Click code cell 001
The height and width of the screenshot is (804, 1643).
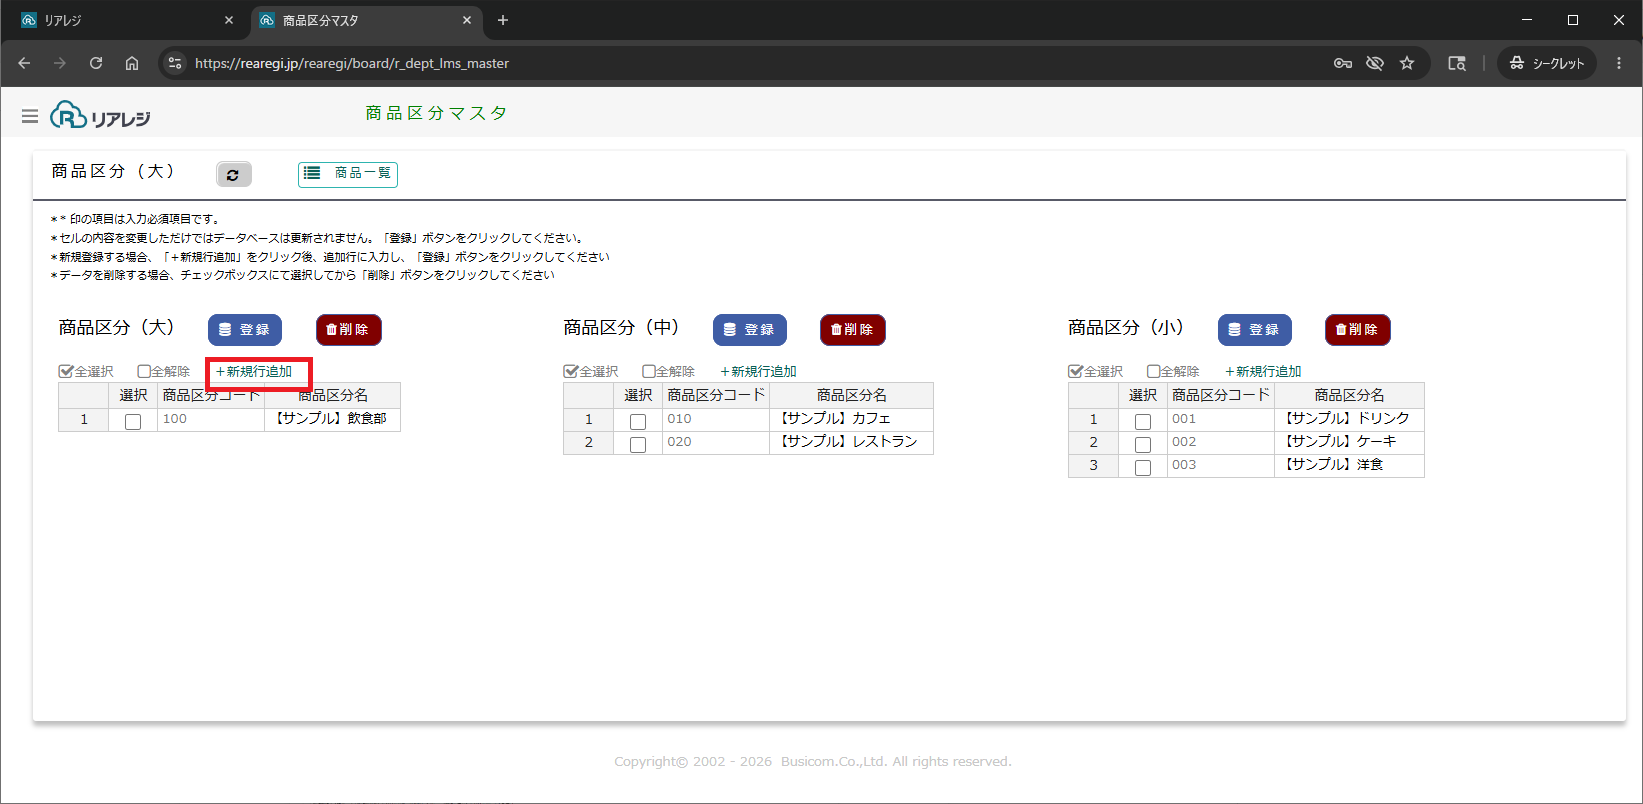click(1221, 419)
